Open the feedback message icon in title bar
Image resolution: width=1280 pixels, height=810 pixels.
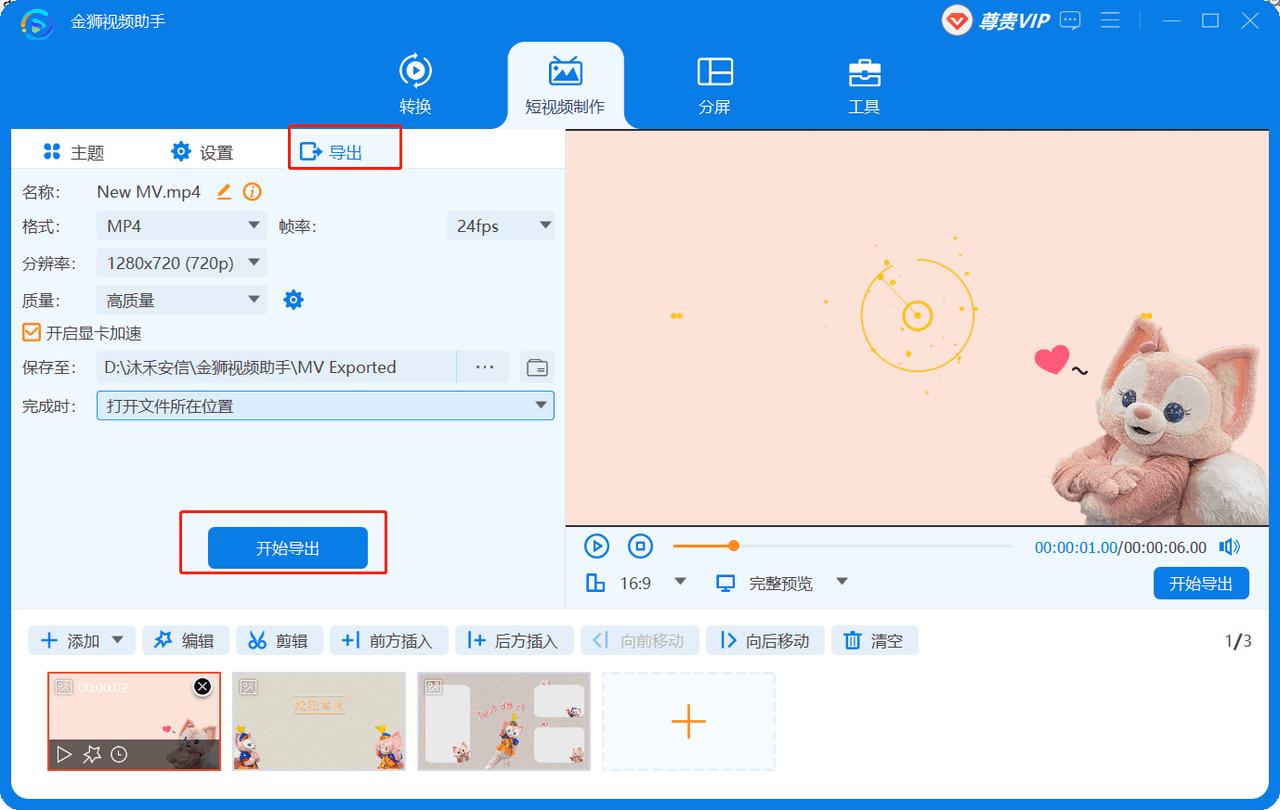[1070, 20]
